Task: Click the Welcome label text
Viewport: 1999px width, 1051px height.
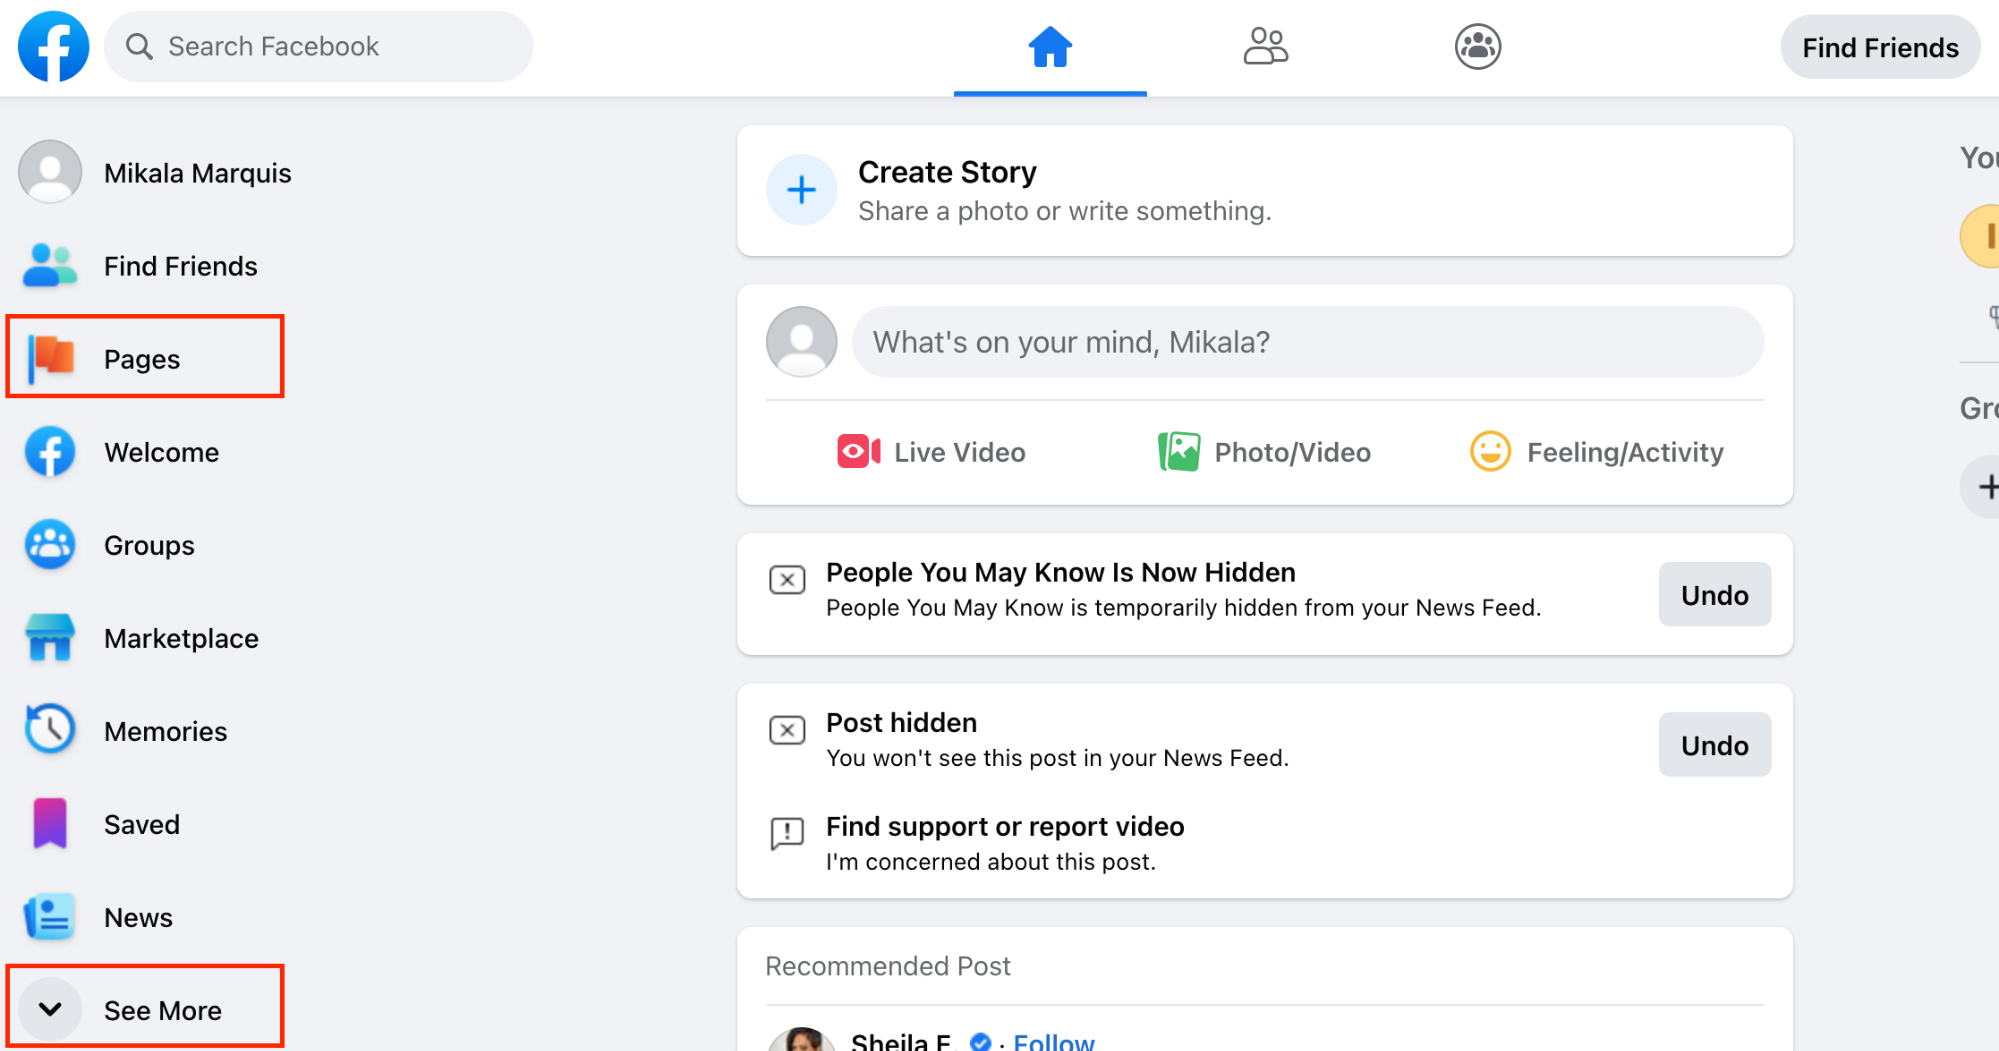Action: tap(161, 452)
